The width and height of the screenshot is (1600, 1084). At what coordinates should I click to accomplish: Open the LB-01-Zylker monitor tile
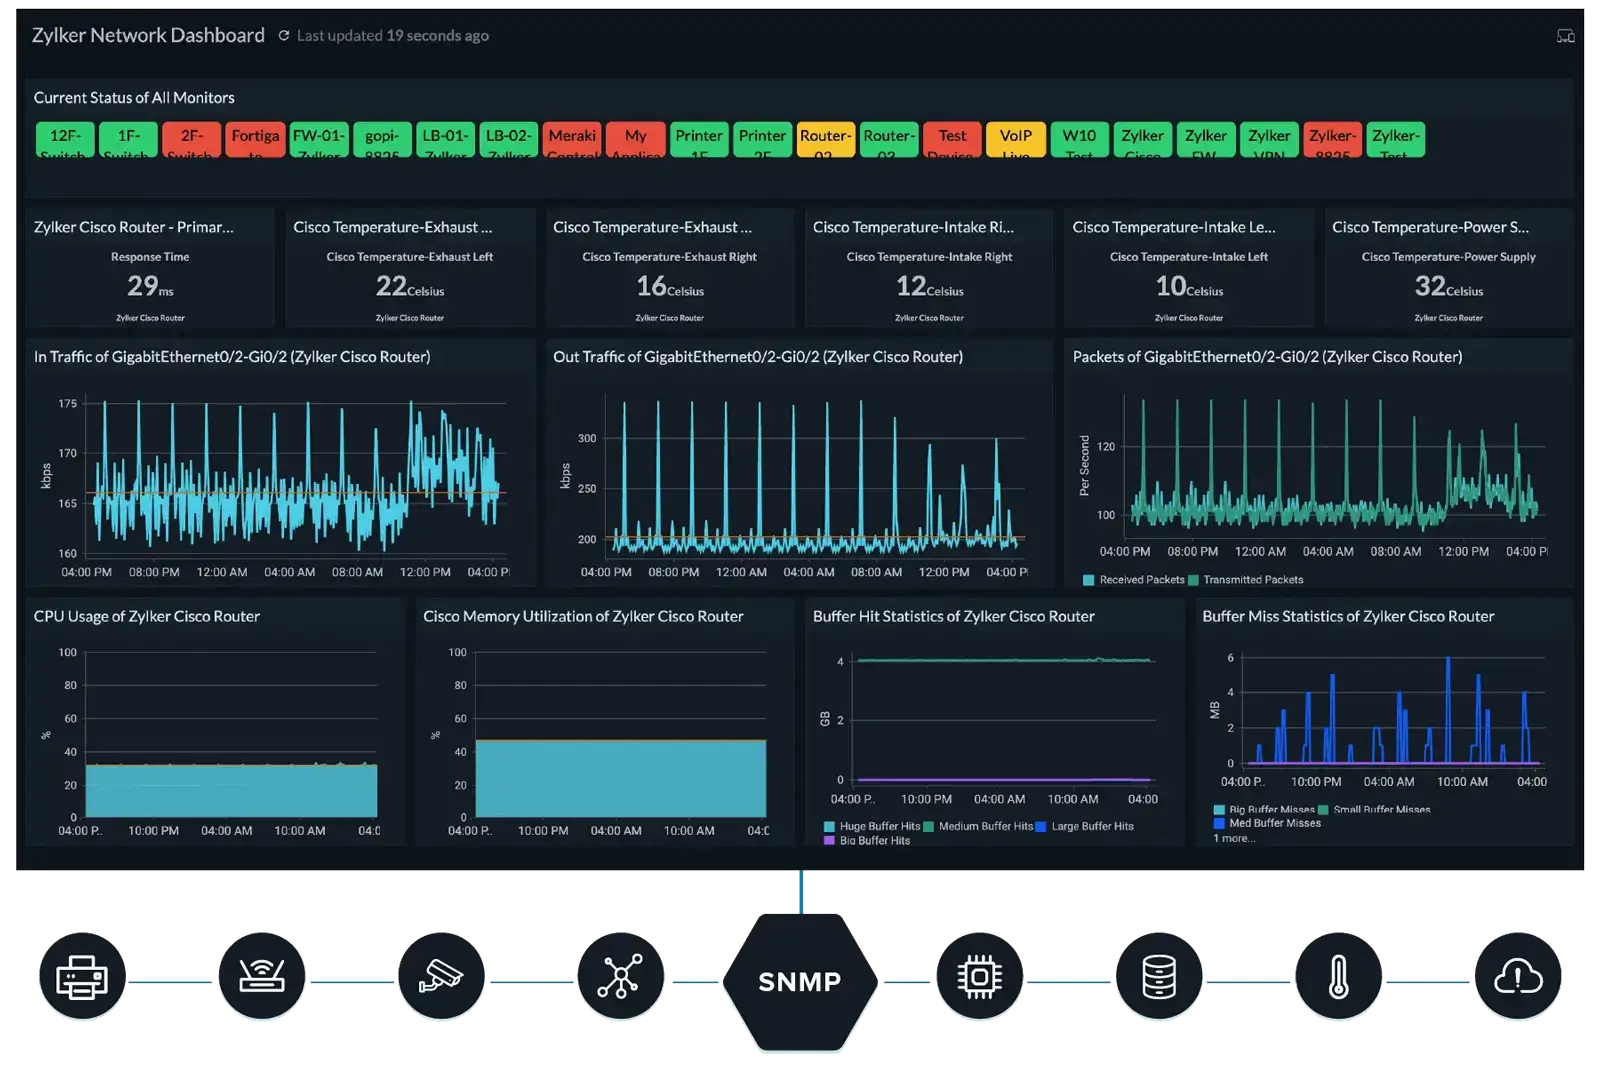pyautogui.click(x=446, y=140)
